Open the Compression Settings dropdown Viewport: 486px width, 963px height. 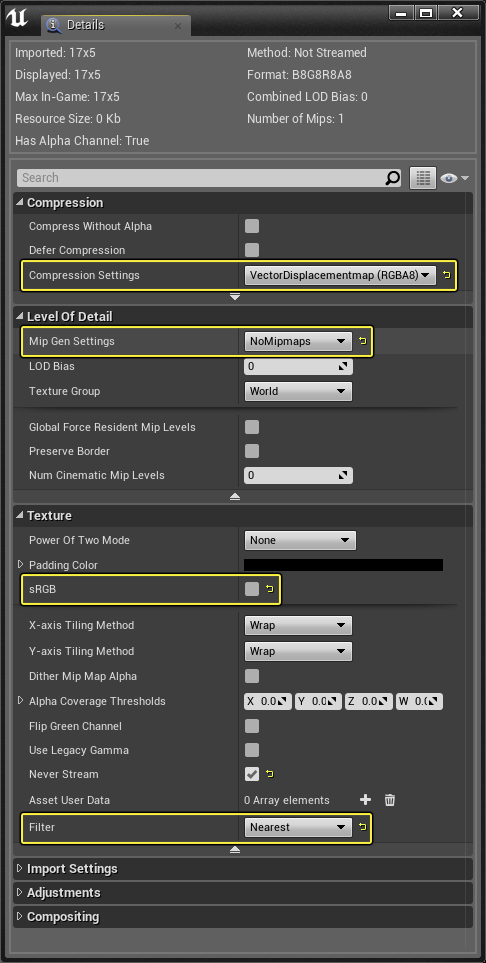(x=340, y=275)
